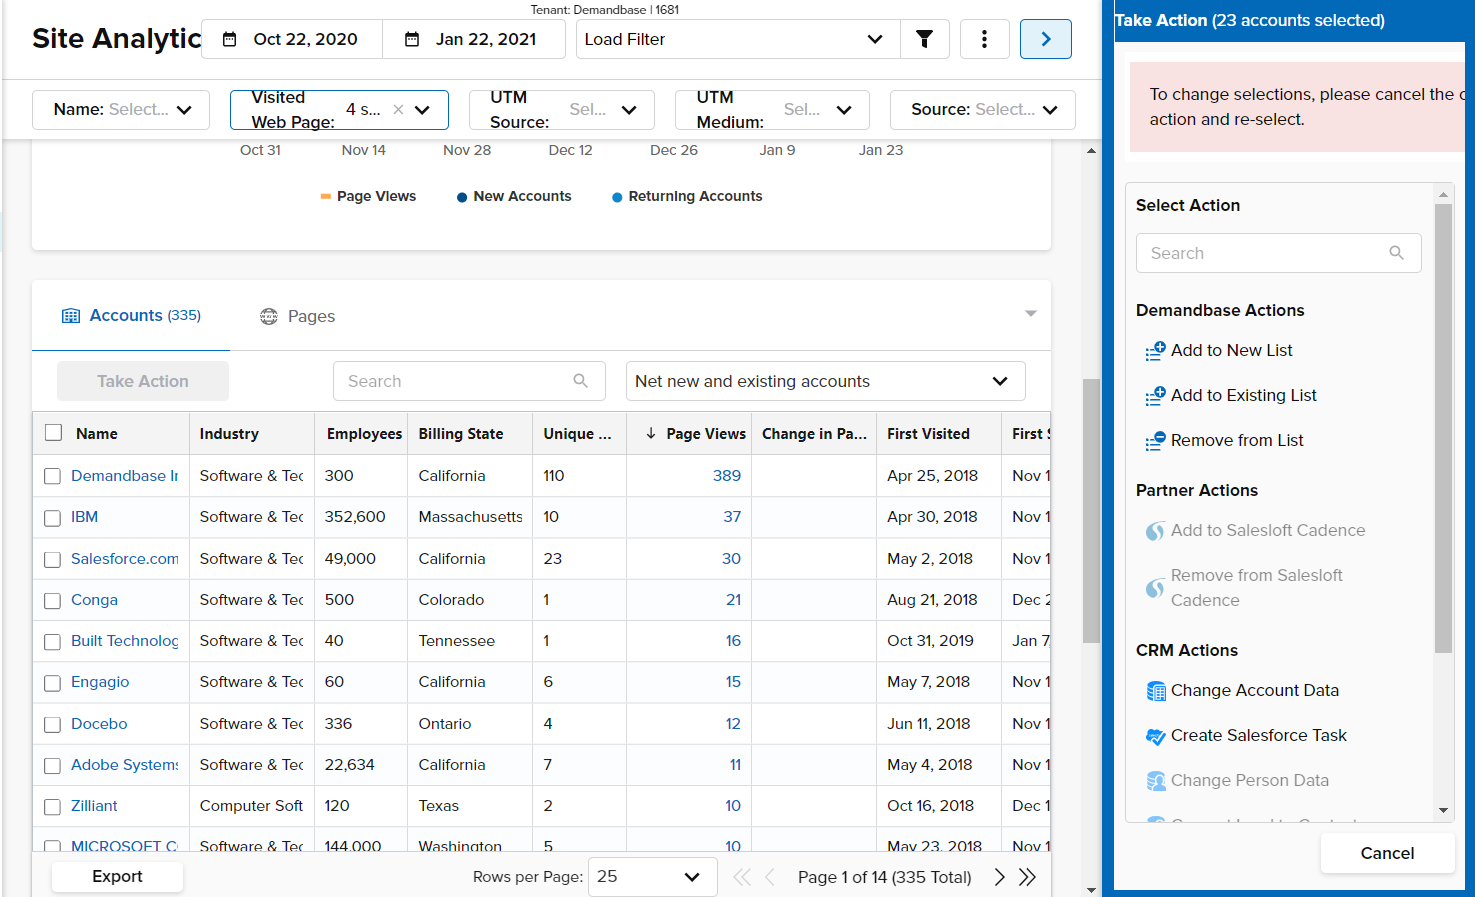Open the Source filter dropdown
Viewport: 1475px width, 897px height.
(983, 110)
